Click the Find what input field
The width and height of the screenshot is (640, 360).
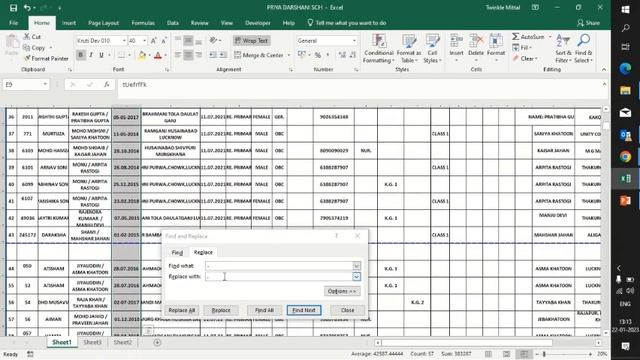coord(279,266)
